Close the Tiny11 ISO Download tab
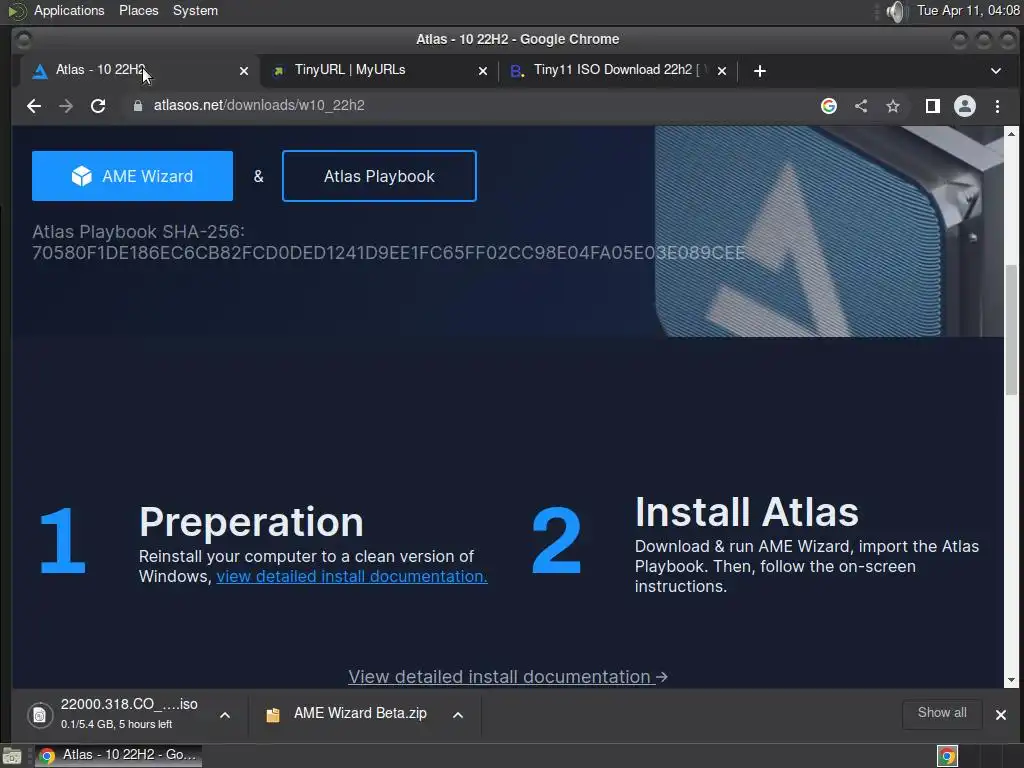 pyautogui.click(x=722, y=71)
